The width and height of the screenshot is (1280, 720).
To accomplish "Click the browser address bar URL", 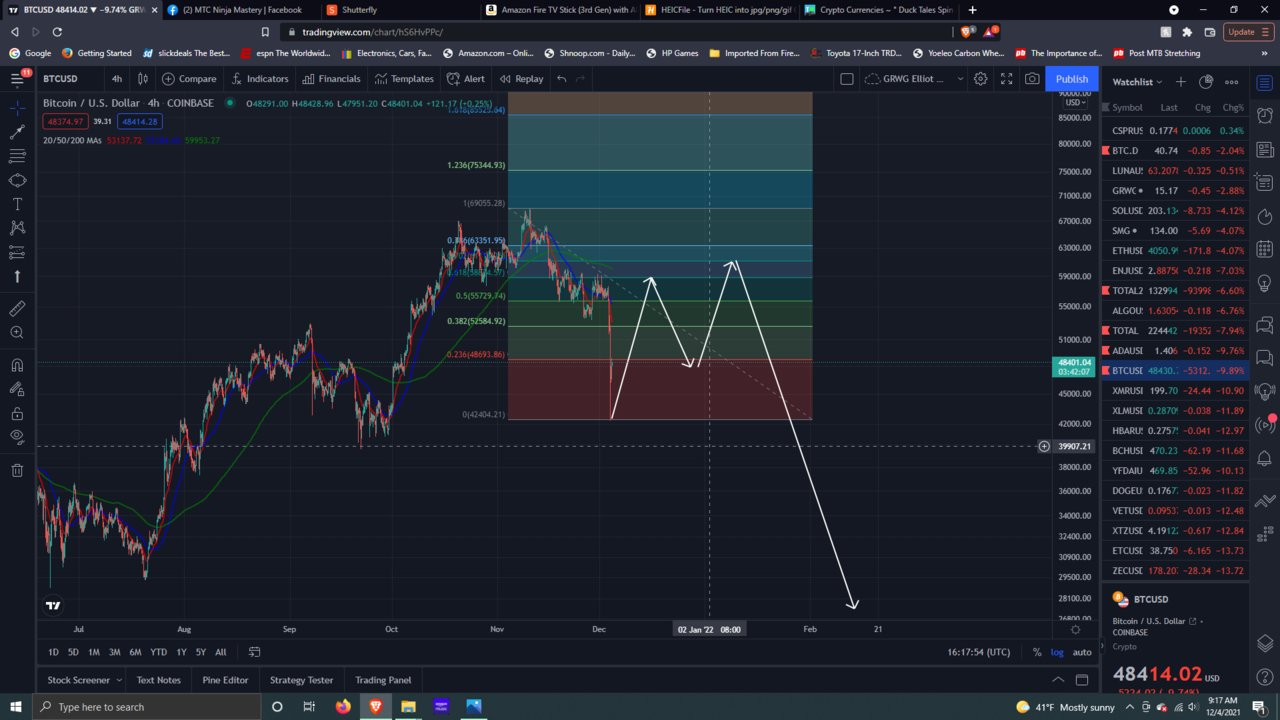I will 372,32.
